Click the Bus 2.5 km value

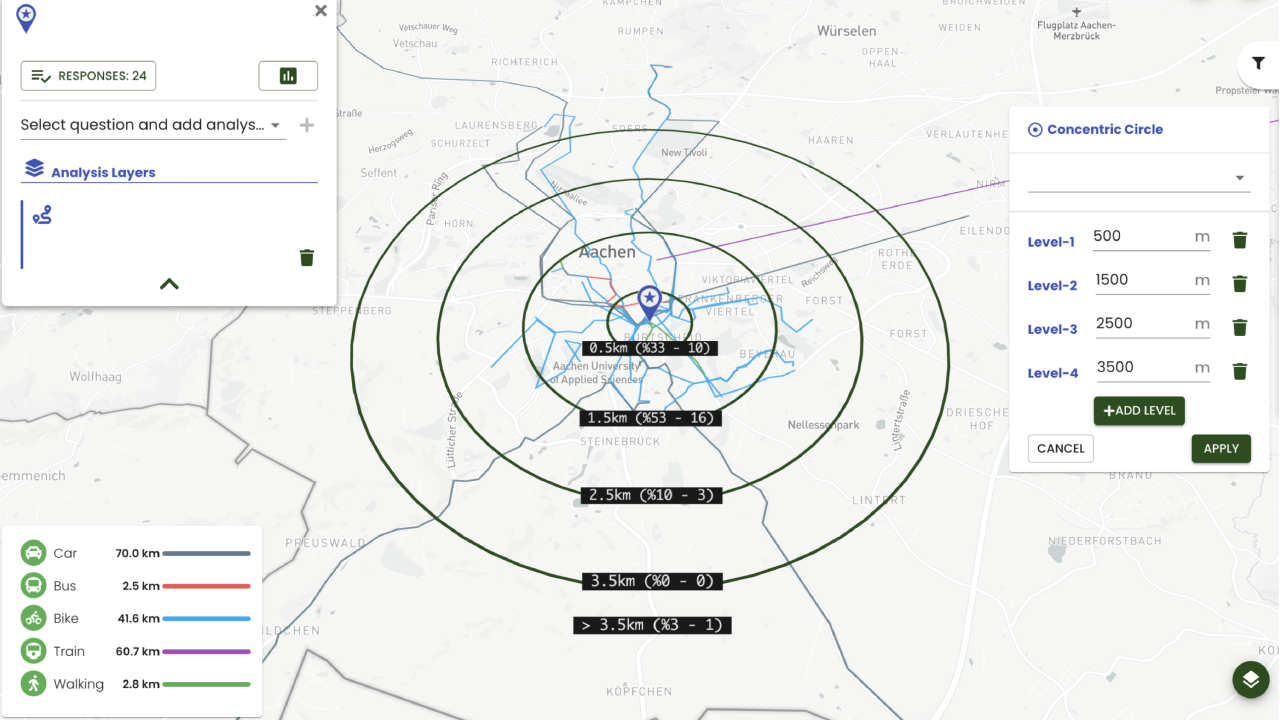141,586
